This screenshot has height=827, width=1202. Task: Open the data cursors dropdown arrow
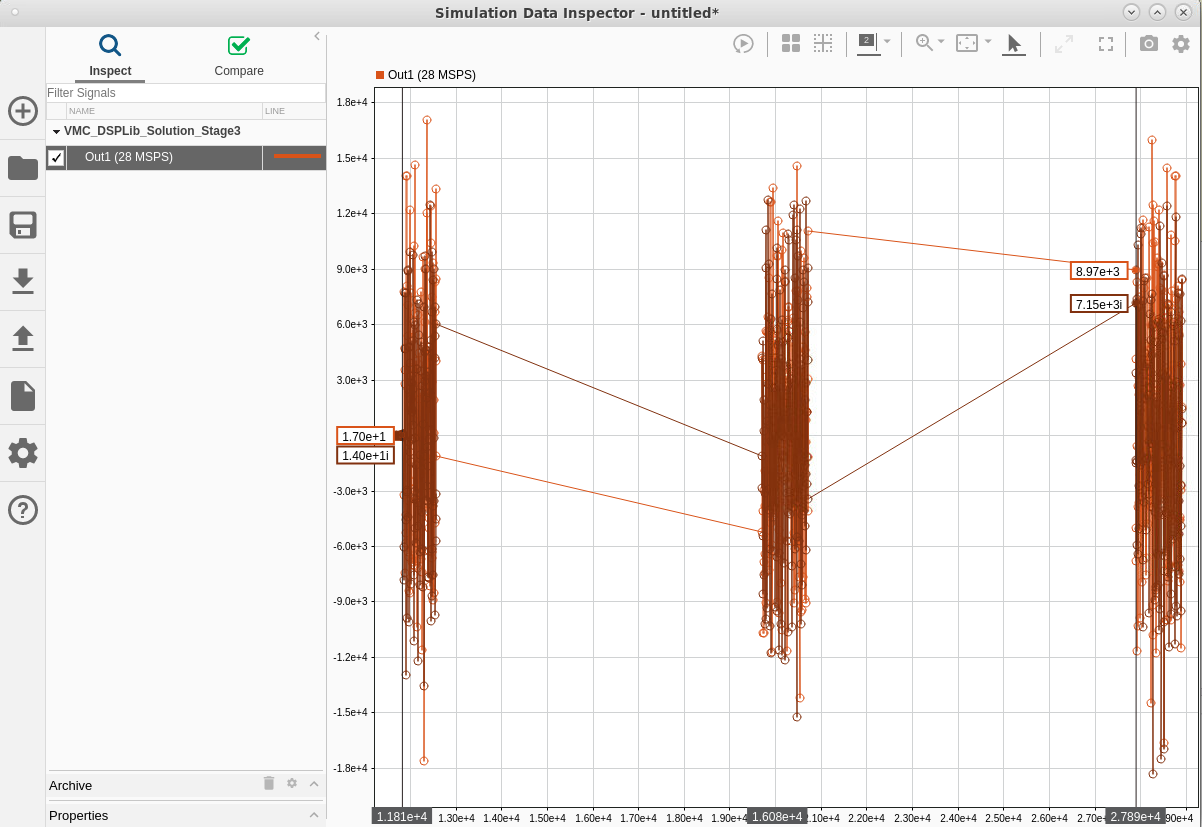click(x=887, y=42)
